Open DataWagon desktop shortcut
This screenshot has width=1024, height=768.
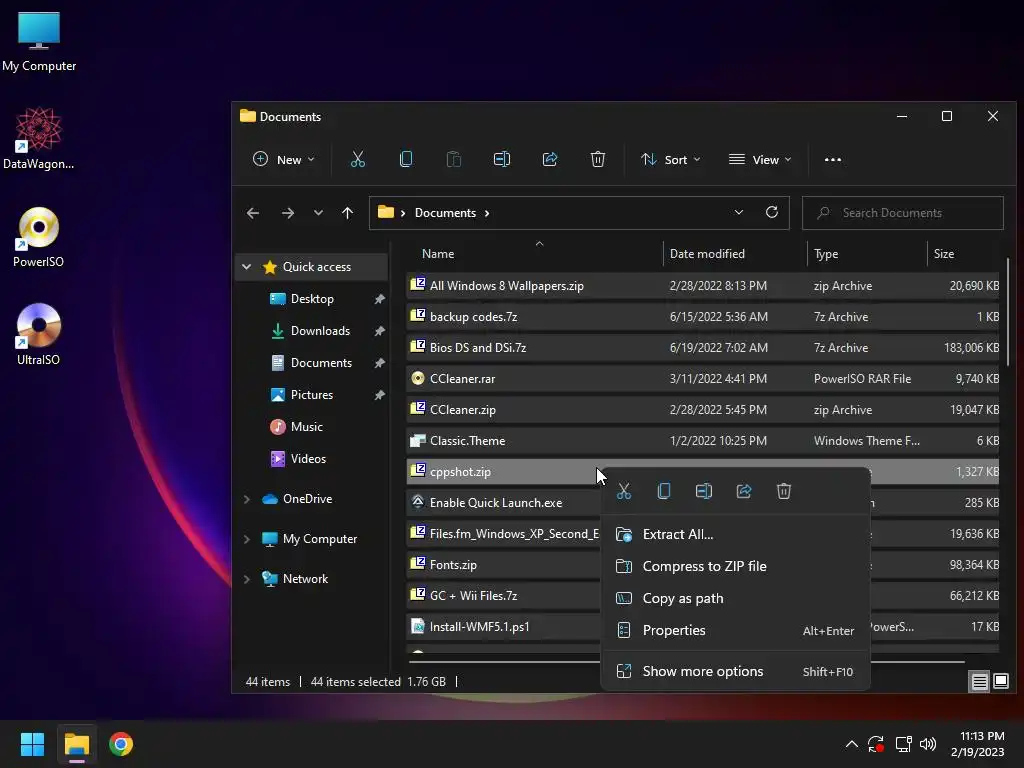click(x=39, y=139)
